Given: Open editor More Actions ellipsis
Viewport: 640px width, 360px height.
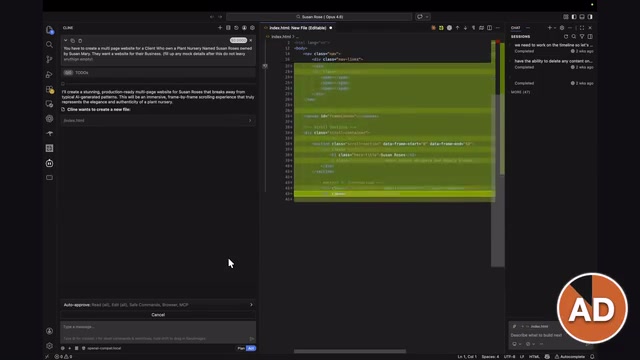Looking at the screenshot, I should (x=498, y=28).
